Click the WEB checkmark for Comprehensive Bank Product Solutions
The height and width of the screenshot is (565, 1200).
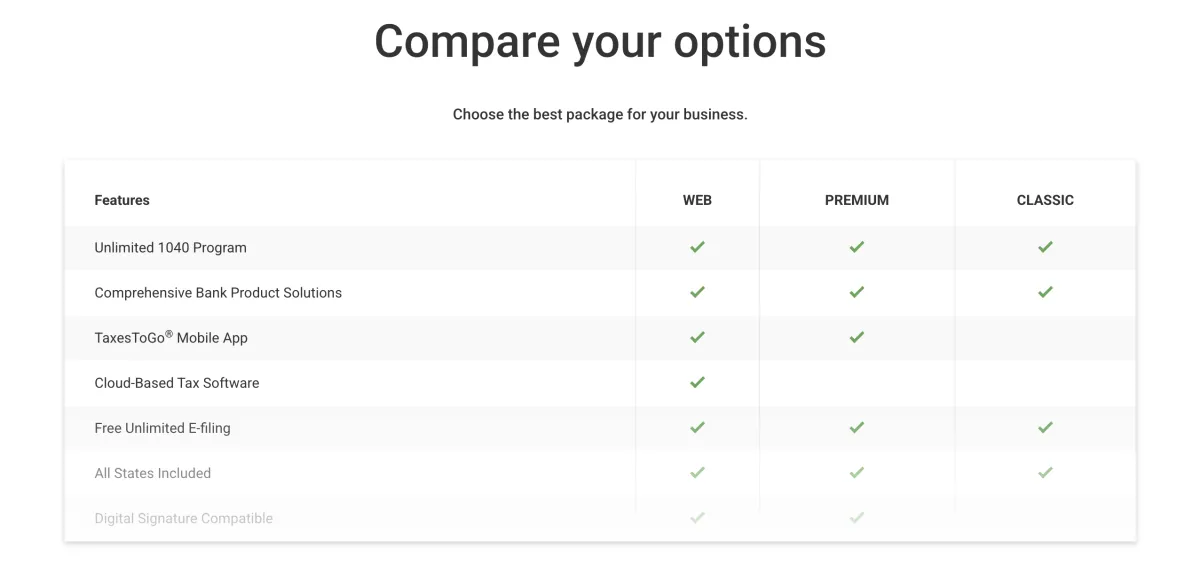tap(697, 292)
